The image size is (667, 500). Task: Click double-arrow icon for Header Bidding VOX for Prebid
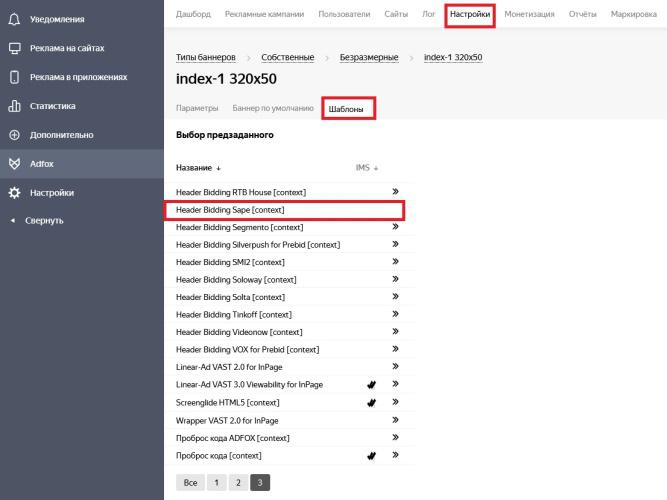[x=395, y=349]
